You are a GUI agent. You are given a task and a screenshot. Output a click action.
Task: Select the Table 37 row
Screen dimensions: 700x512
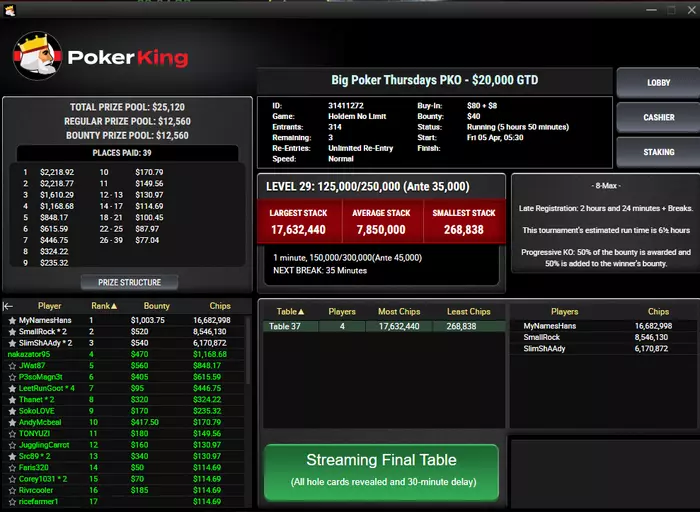(x=384, y=326)
